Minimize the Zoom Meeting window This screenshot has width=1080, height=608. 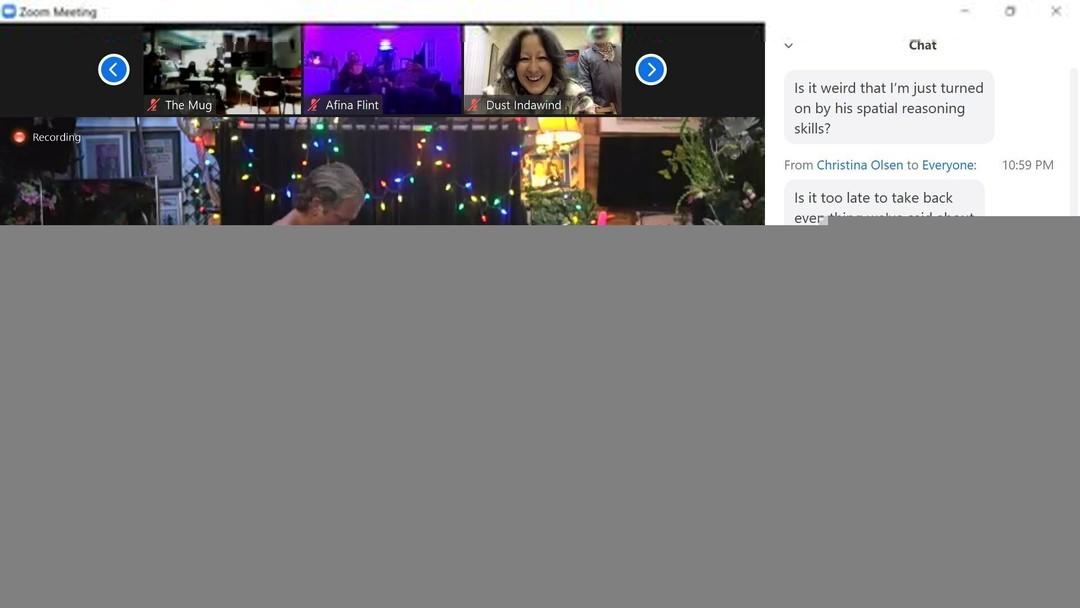click(x=964, y=12)
